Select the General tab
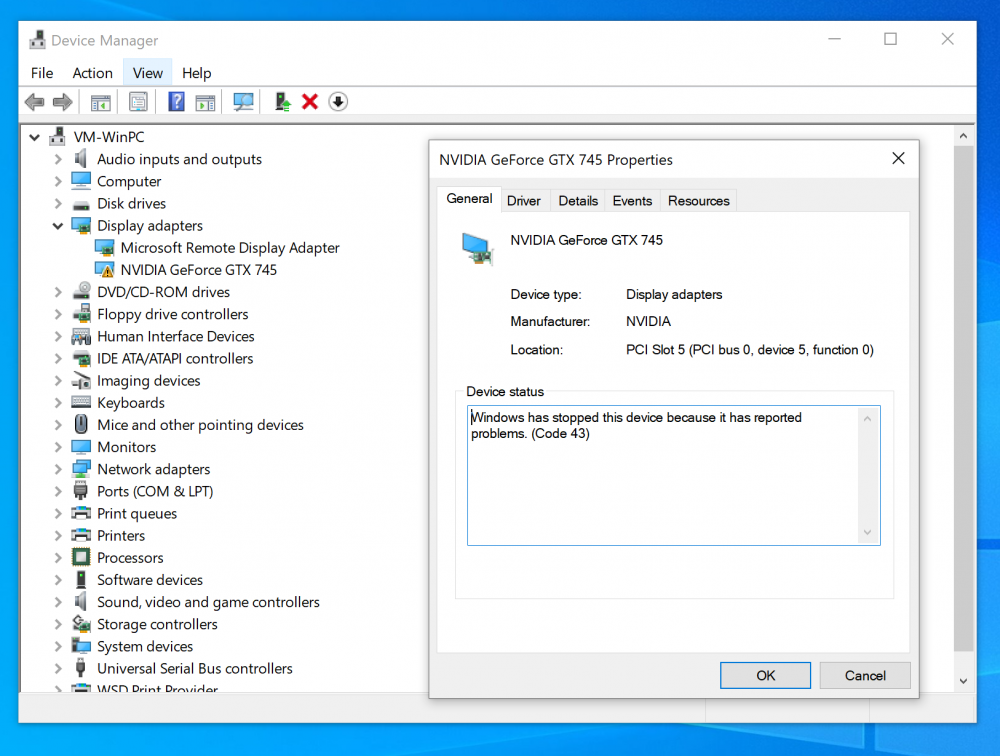1000x756 pixels. tap(469, 198)
